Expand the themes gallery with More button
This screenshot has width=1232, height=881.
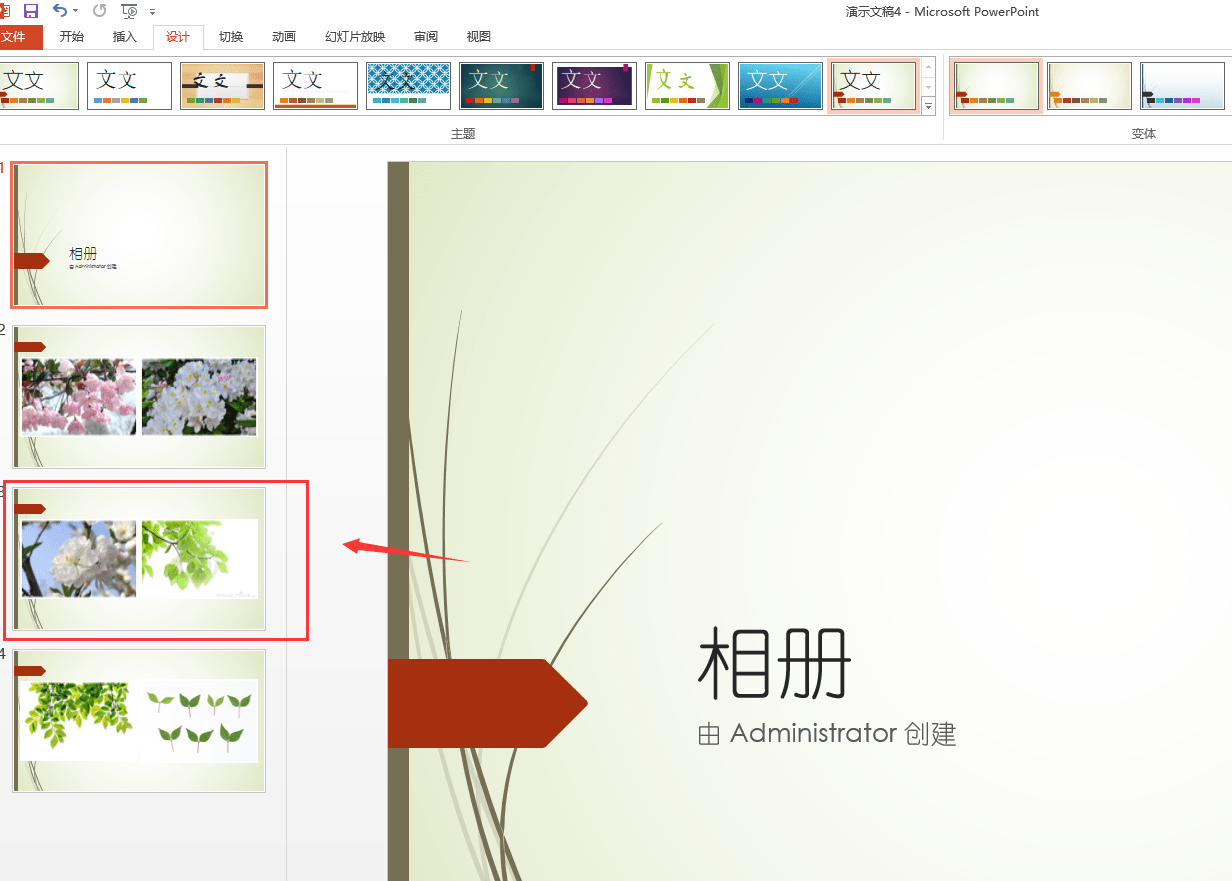(x=928, y=105)
